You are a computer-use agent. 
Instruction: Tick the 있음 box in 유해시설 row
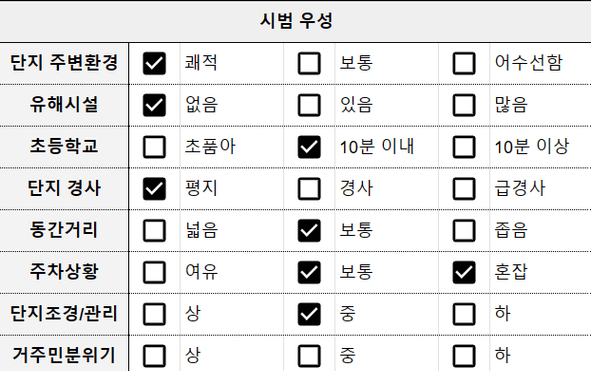coord(309,105)
